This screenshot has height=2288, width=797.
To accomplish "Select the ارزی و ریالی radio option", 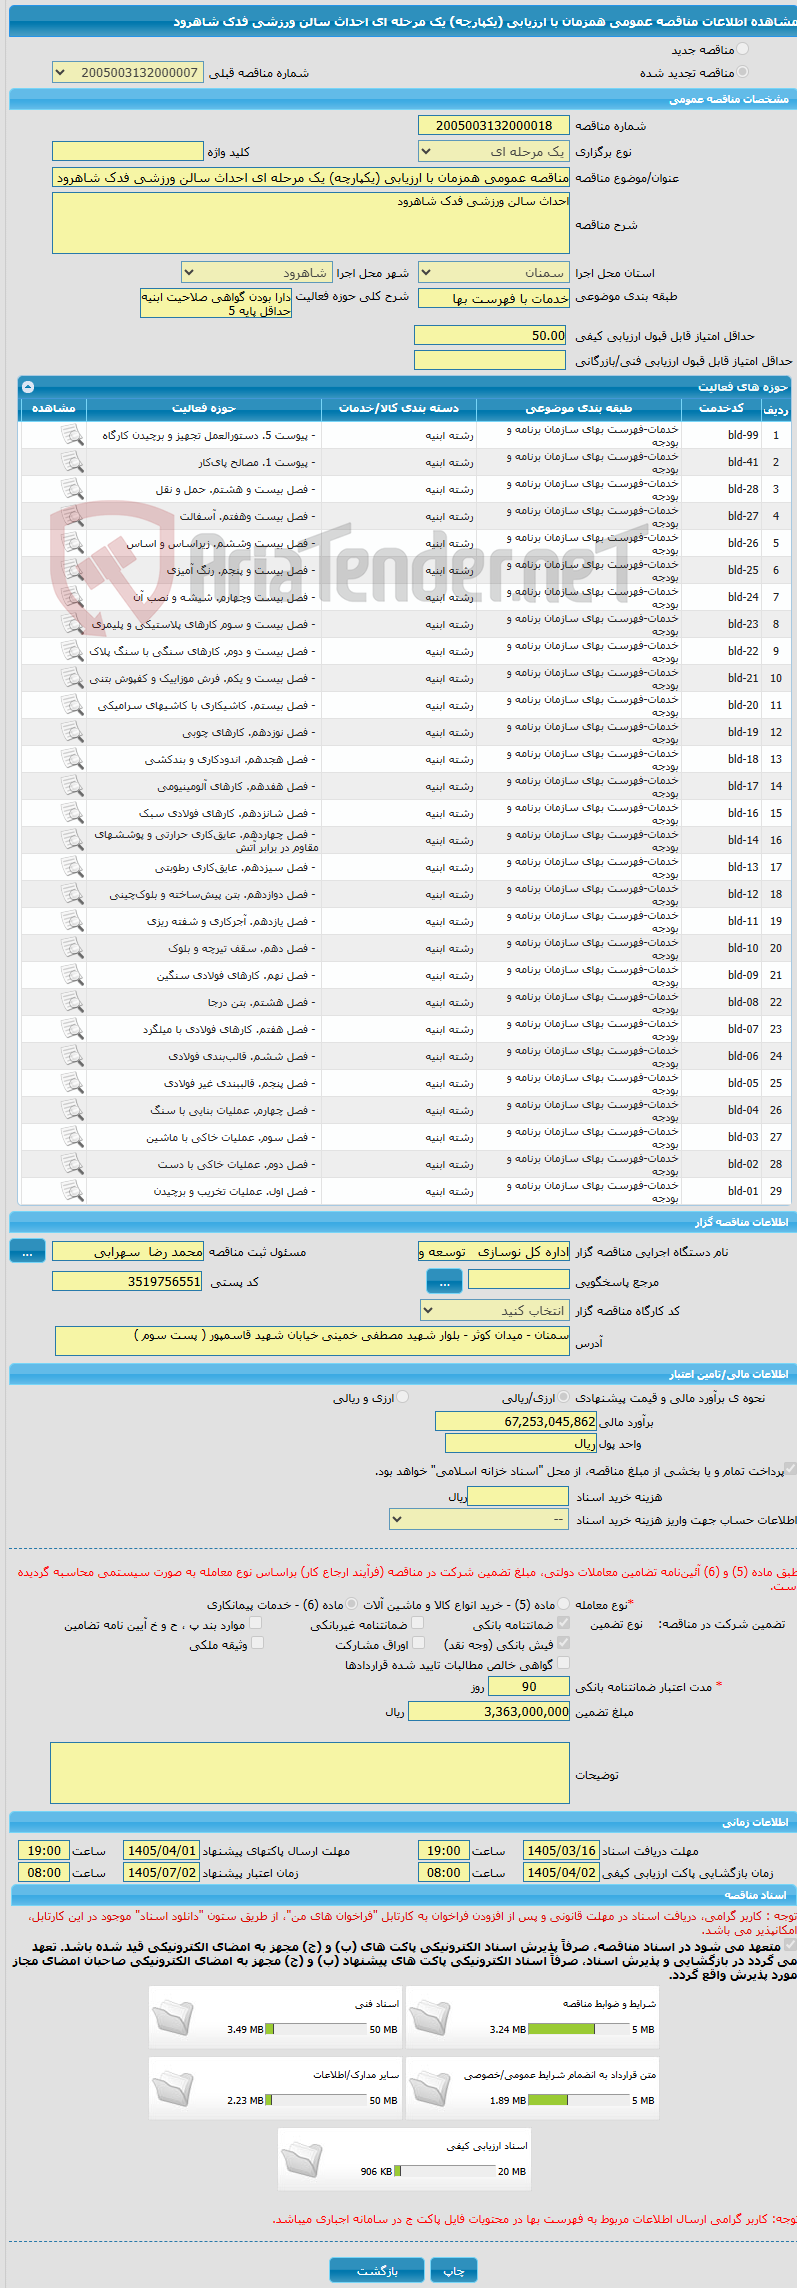I will (x=403, y=1397).
